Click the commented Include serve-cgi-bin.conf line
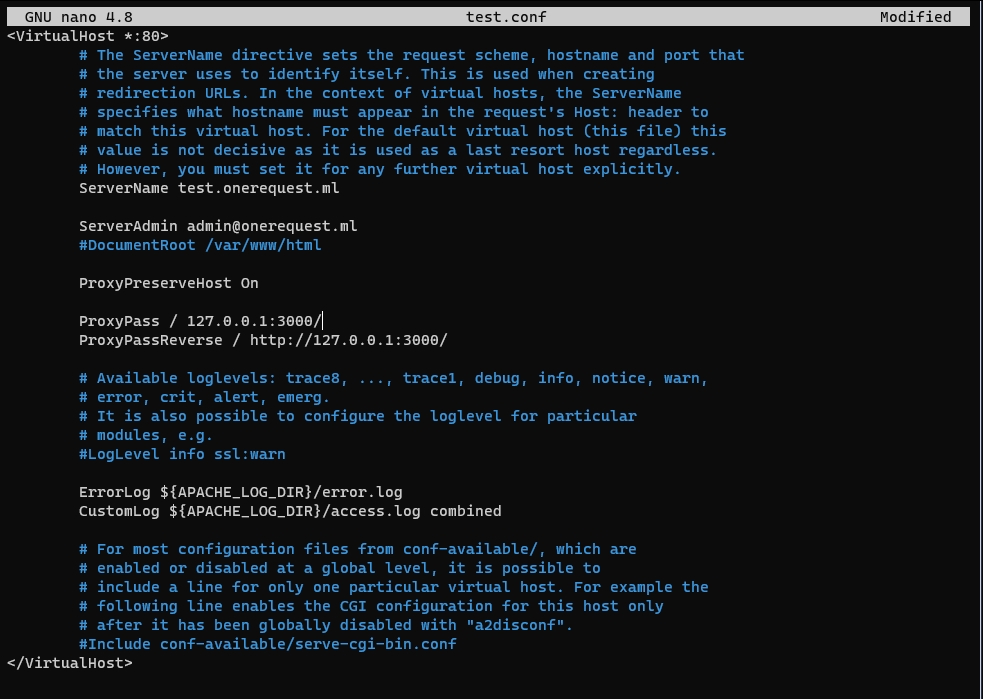The width and height of the screenshot is (983, 699). pos(268,644)
